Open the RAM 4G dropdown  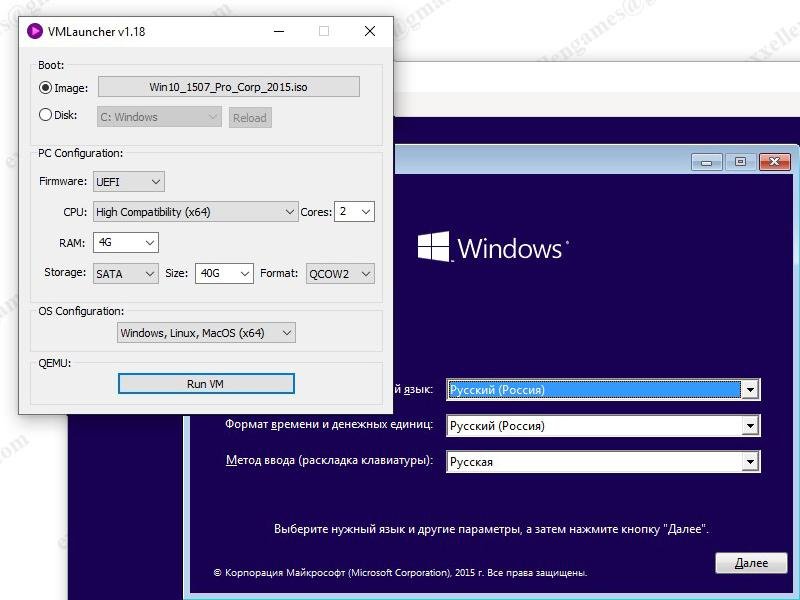126,242
